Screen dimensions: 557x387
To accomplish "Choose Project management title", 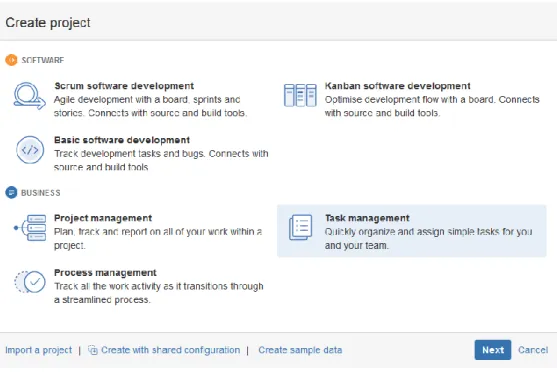I will coord(103,218).
